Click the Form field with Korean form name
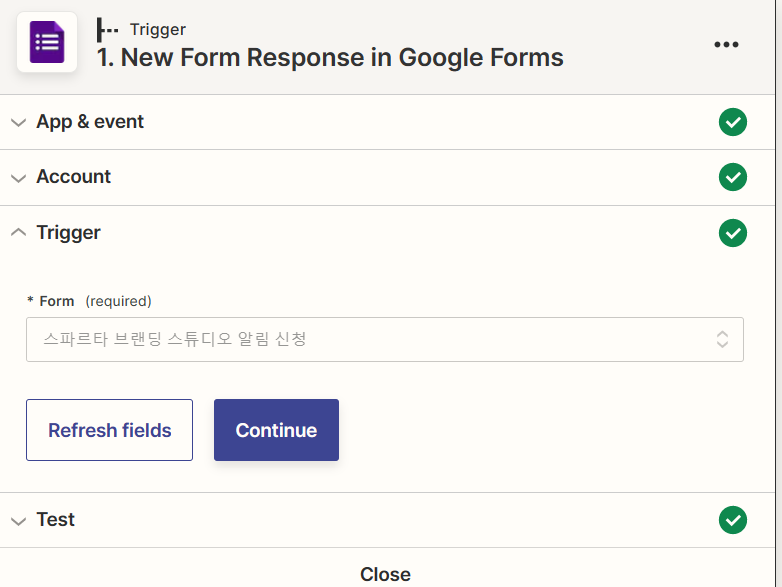Image resolution: width=782 pixels, height=587 pixels. [x=385, y=339]
